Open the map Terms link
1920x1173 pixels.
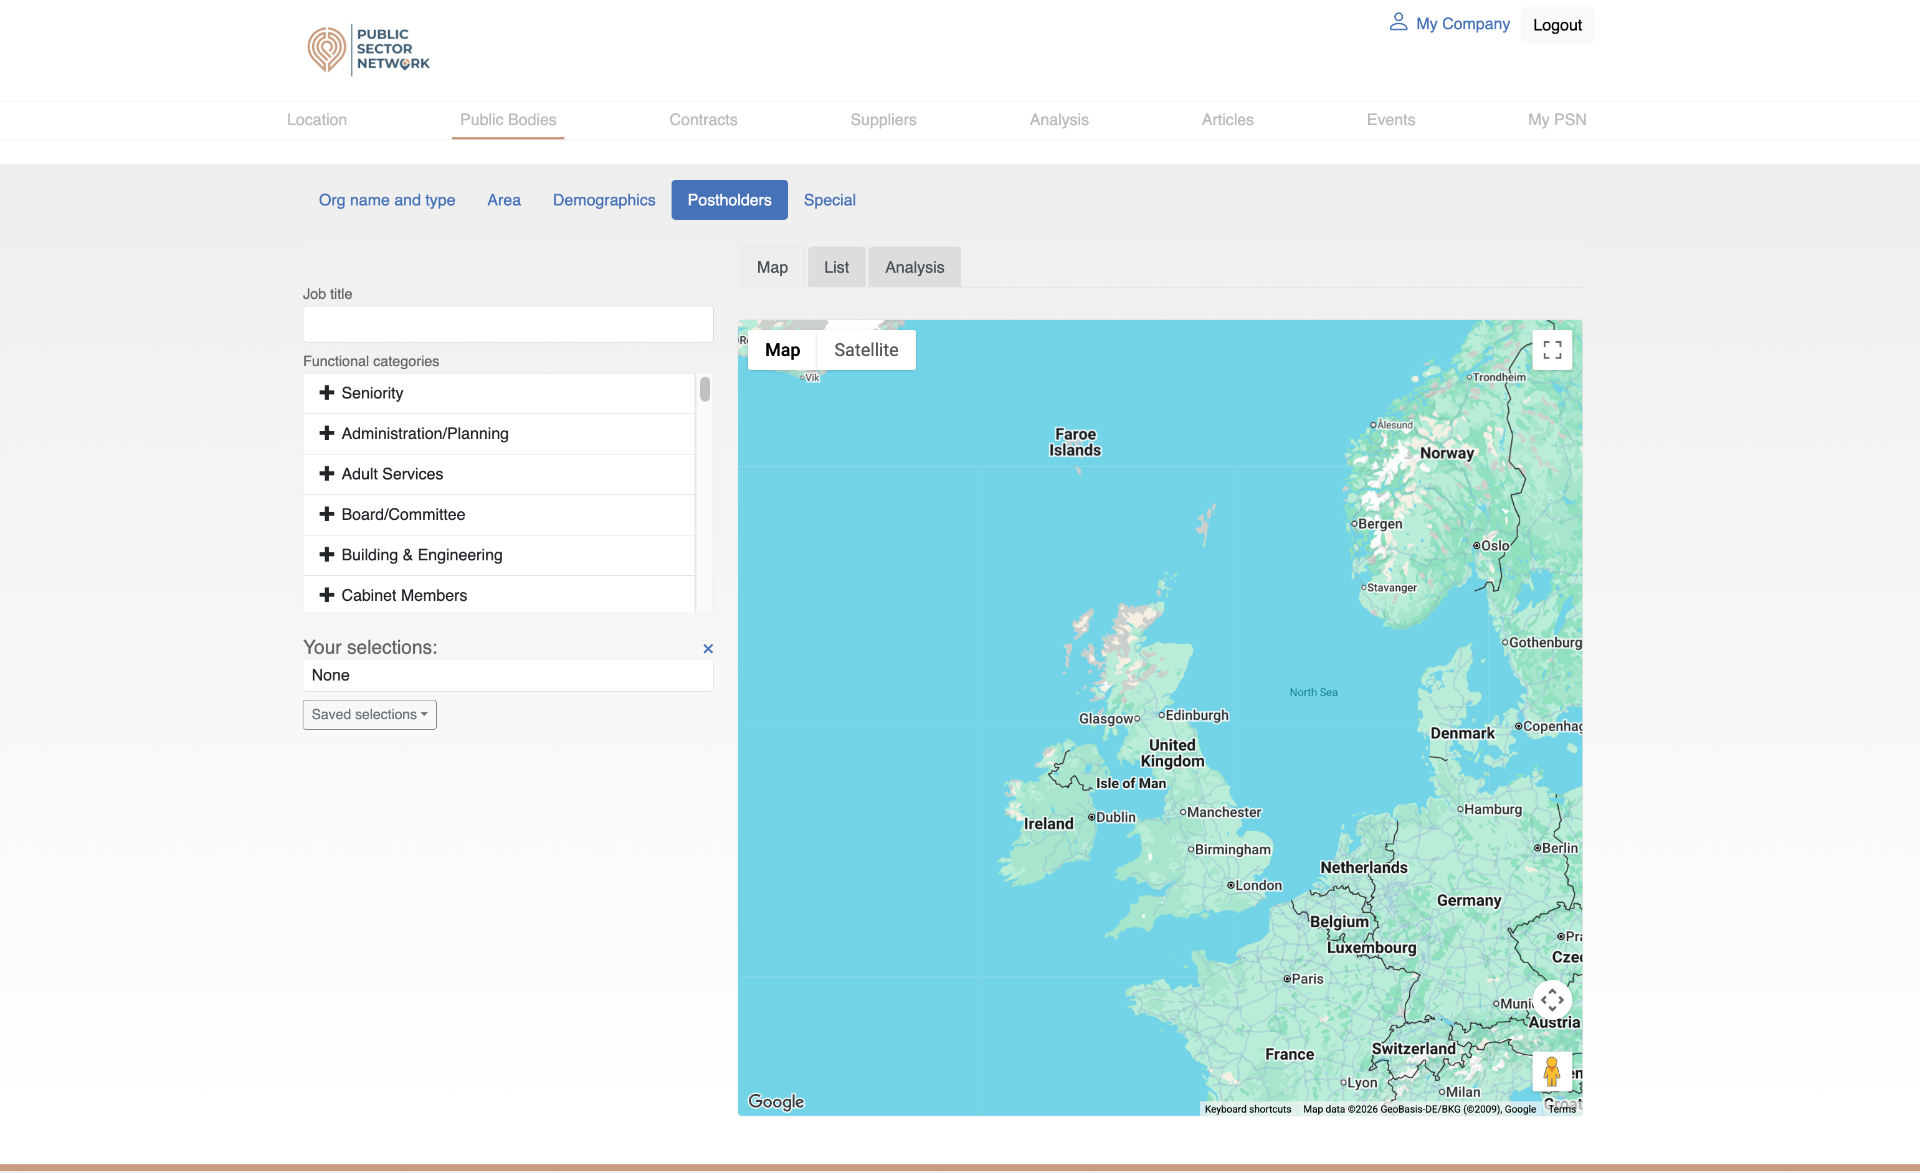1562,1109
